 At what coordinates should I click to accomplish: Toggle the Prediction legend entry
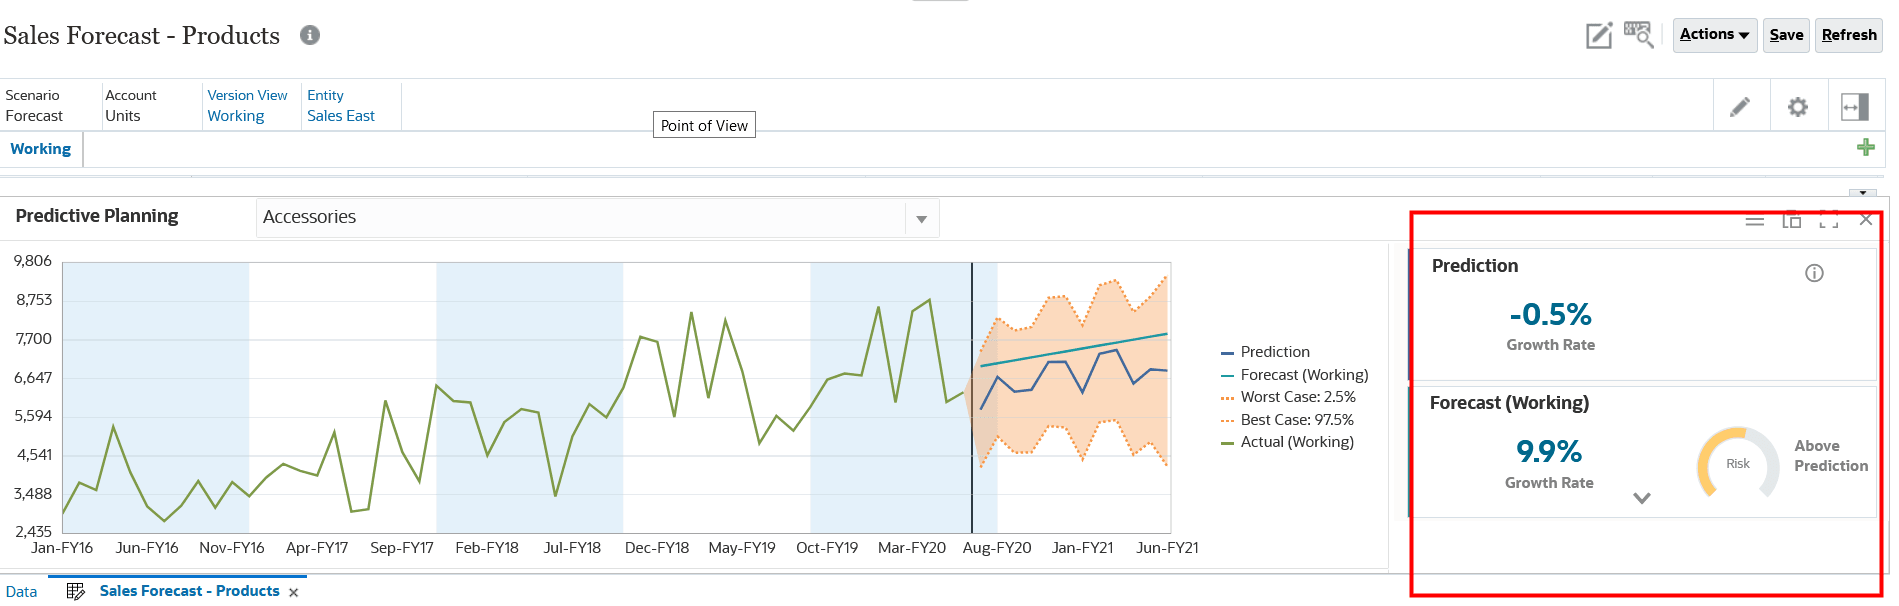pyautogui.click(x=1275, y=351)
